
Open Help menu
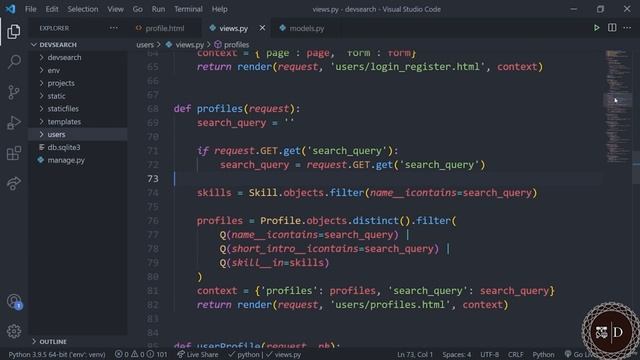click(x=220, y=9)
